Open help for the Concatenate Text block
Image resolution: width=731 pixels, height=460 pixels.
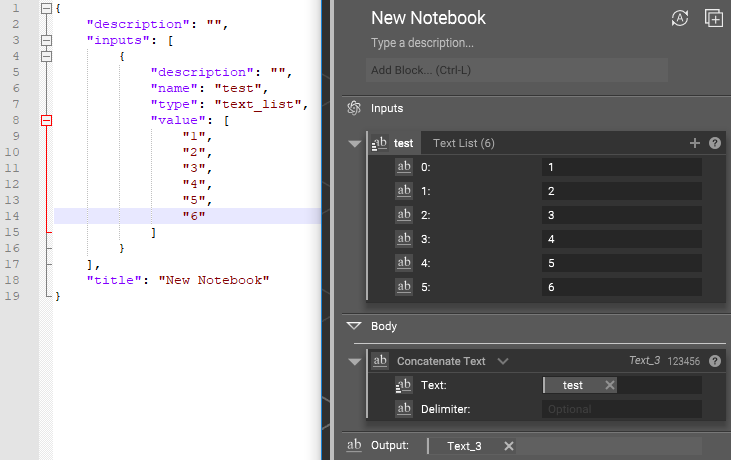pos(715,361)
